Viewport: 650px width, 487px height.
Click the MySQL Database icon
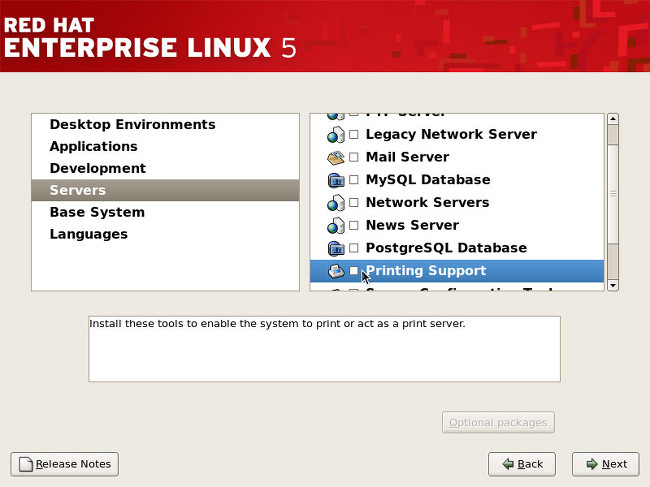point(336,180)
